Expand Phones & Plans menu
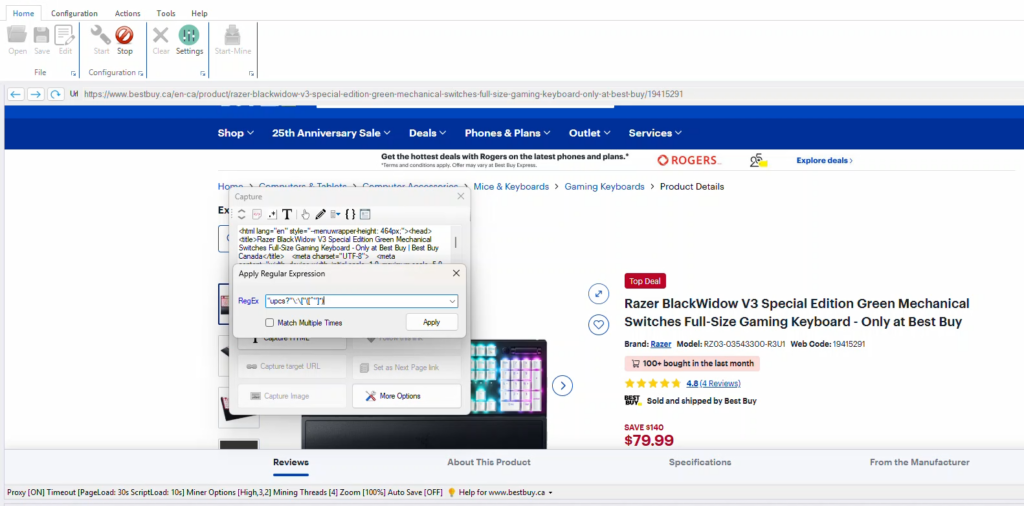Screen dimensions: 1024x506 (507, 133)
